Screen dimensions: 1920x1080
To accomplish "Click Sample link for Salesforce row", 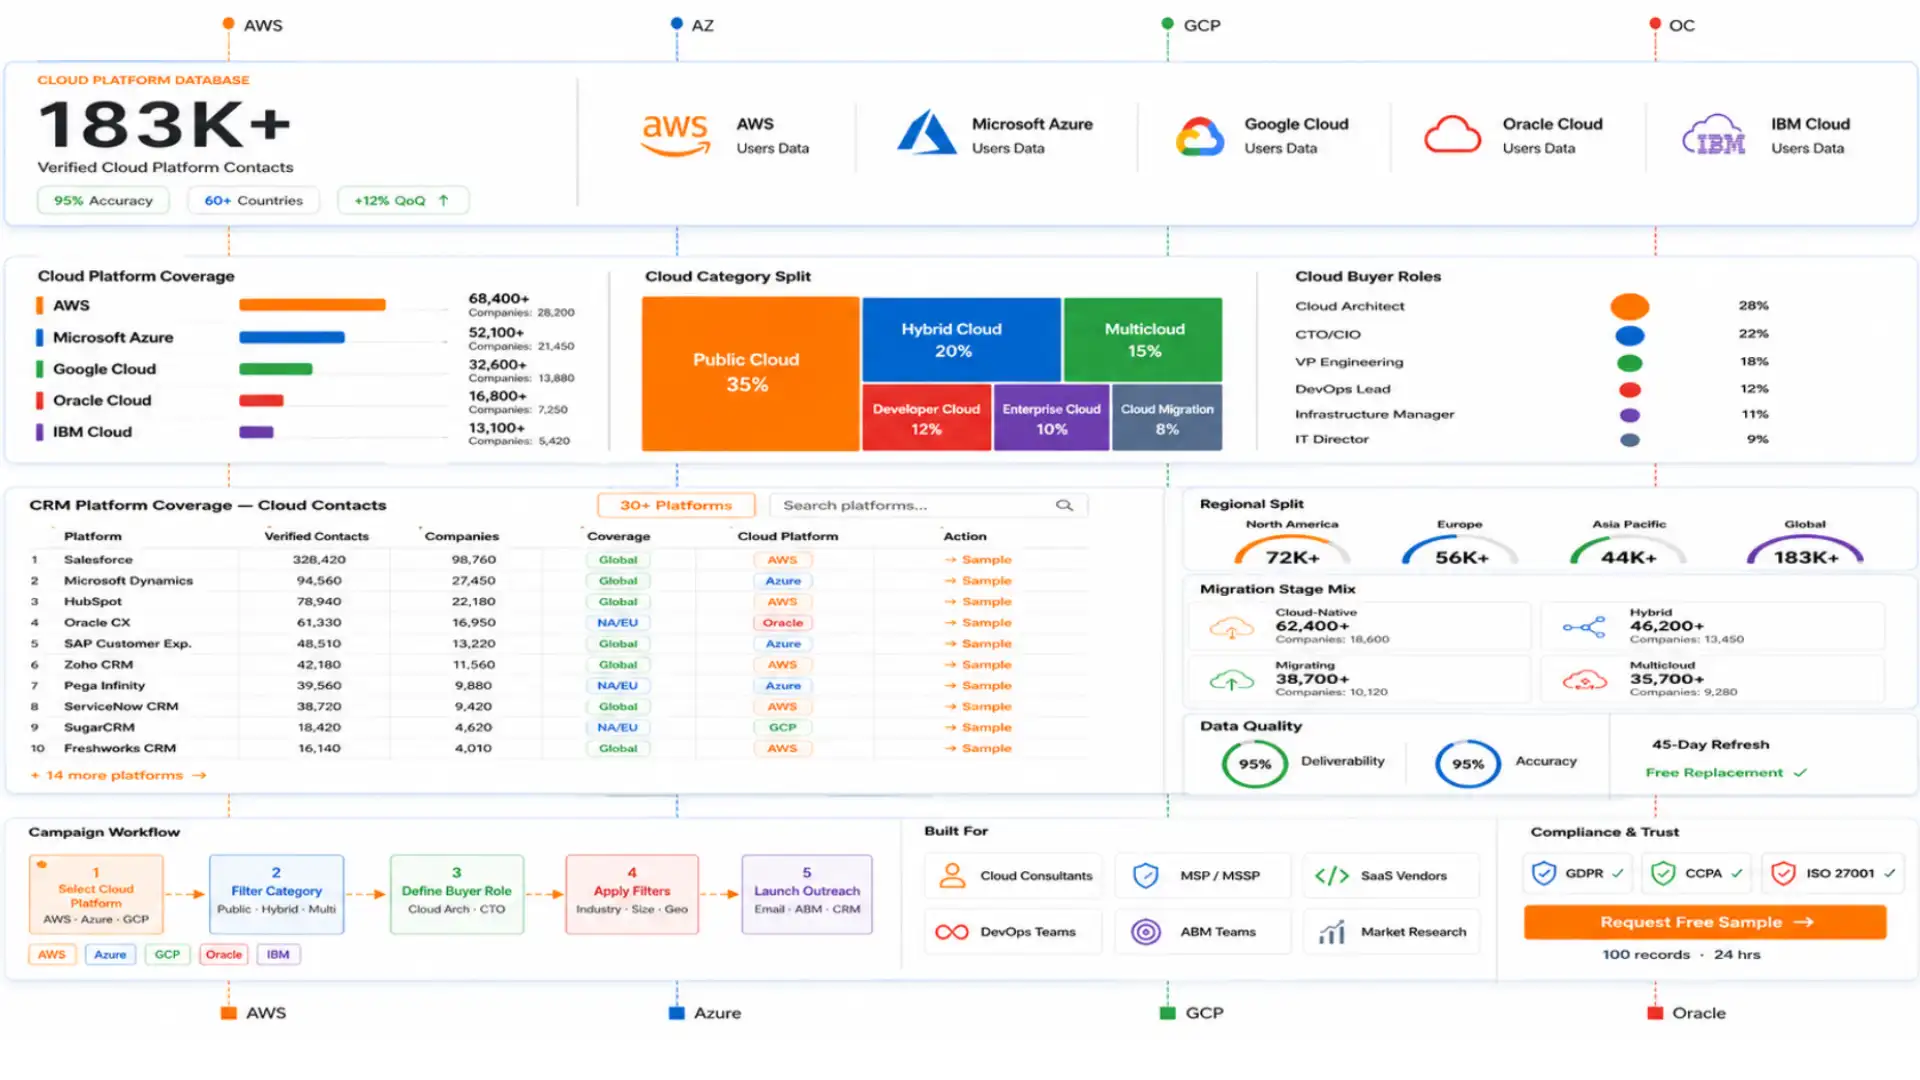I will 978,560.
